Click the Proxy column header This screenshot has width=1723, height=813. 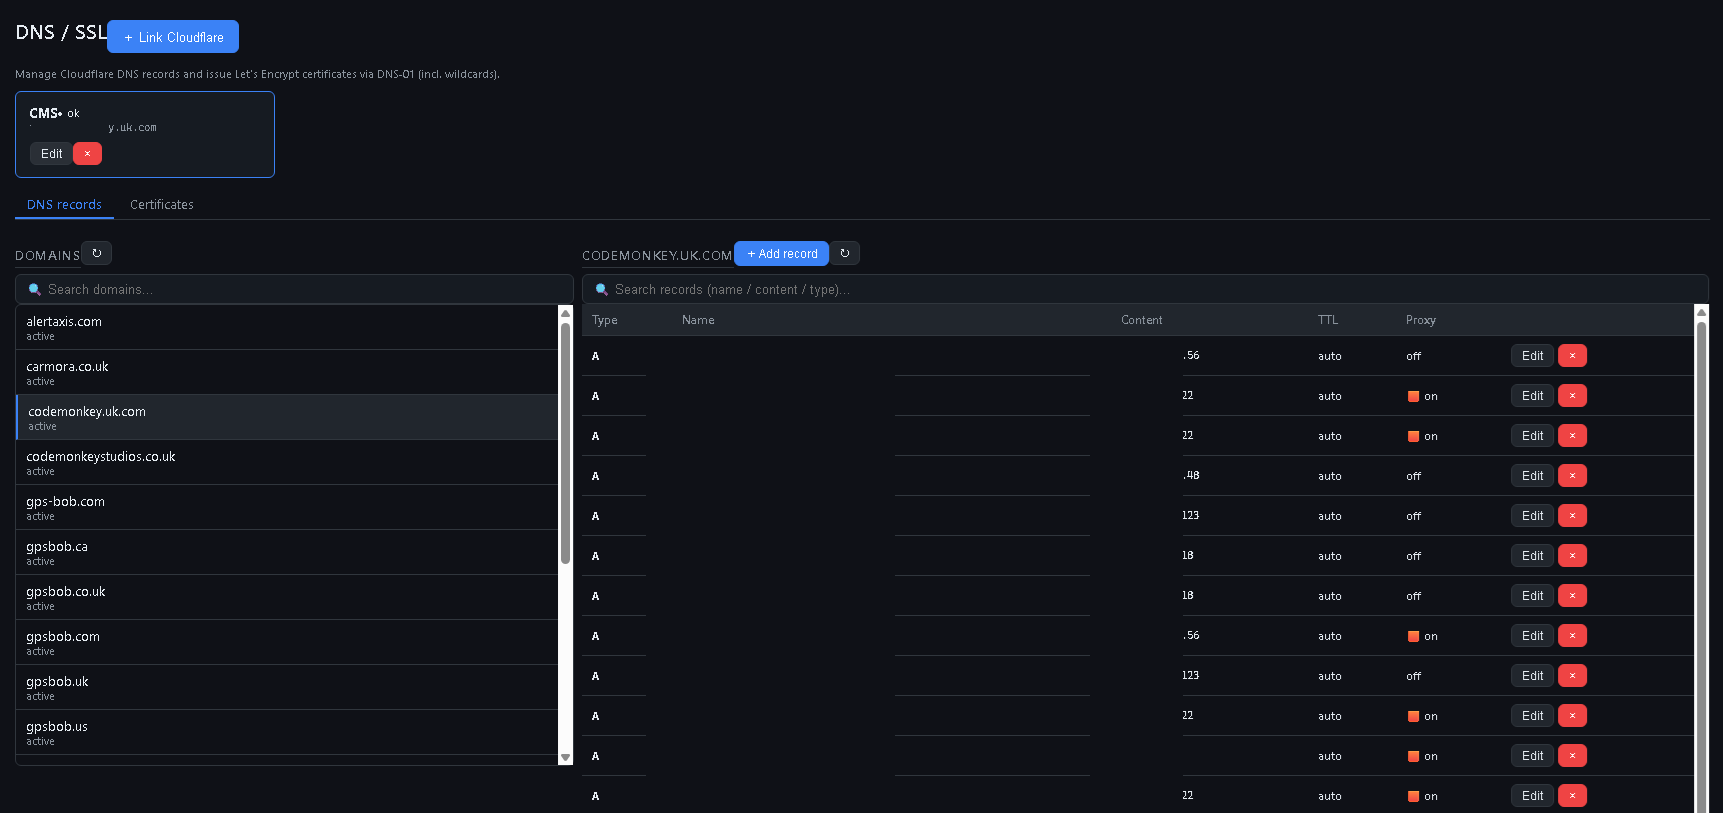(x=1420, y=320)
